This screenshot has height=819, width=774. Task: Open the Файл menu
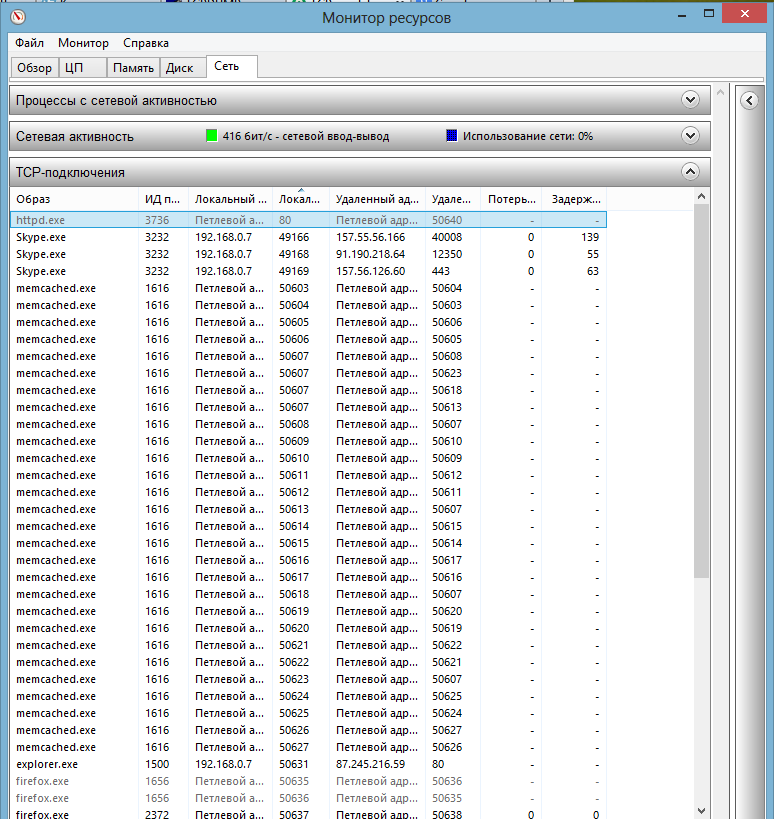click(x=29, y=43)
